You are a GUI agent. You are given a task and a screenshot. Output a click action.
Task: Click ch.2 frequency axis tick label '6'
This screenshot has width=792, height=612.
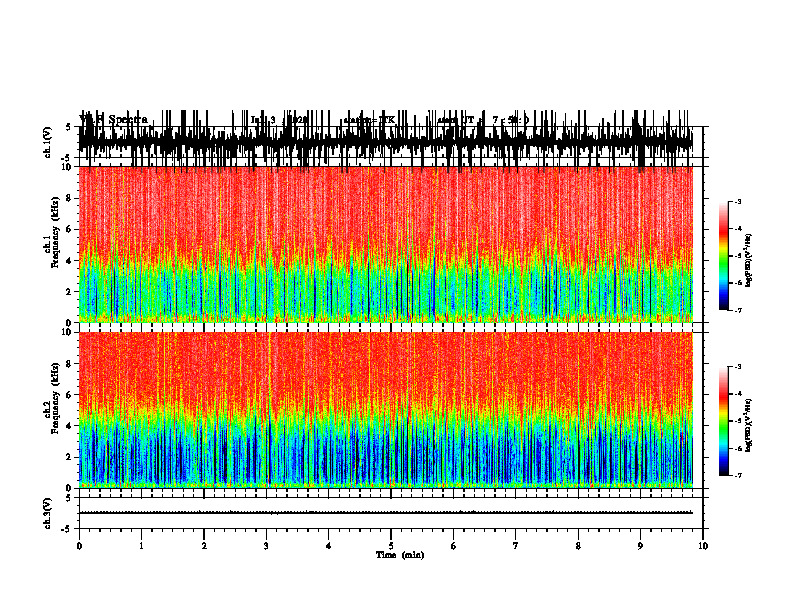coord(69,394)
